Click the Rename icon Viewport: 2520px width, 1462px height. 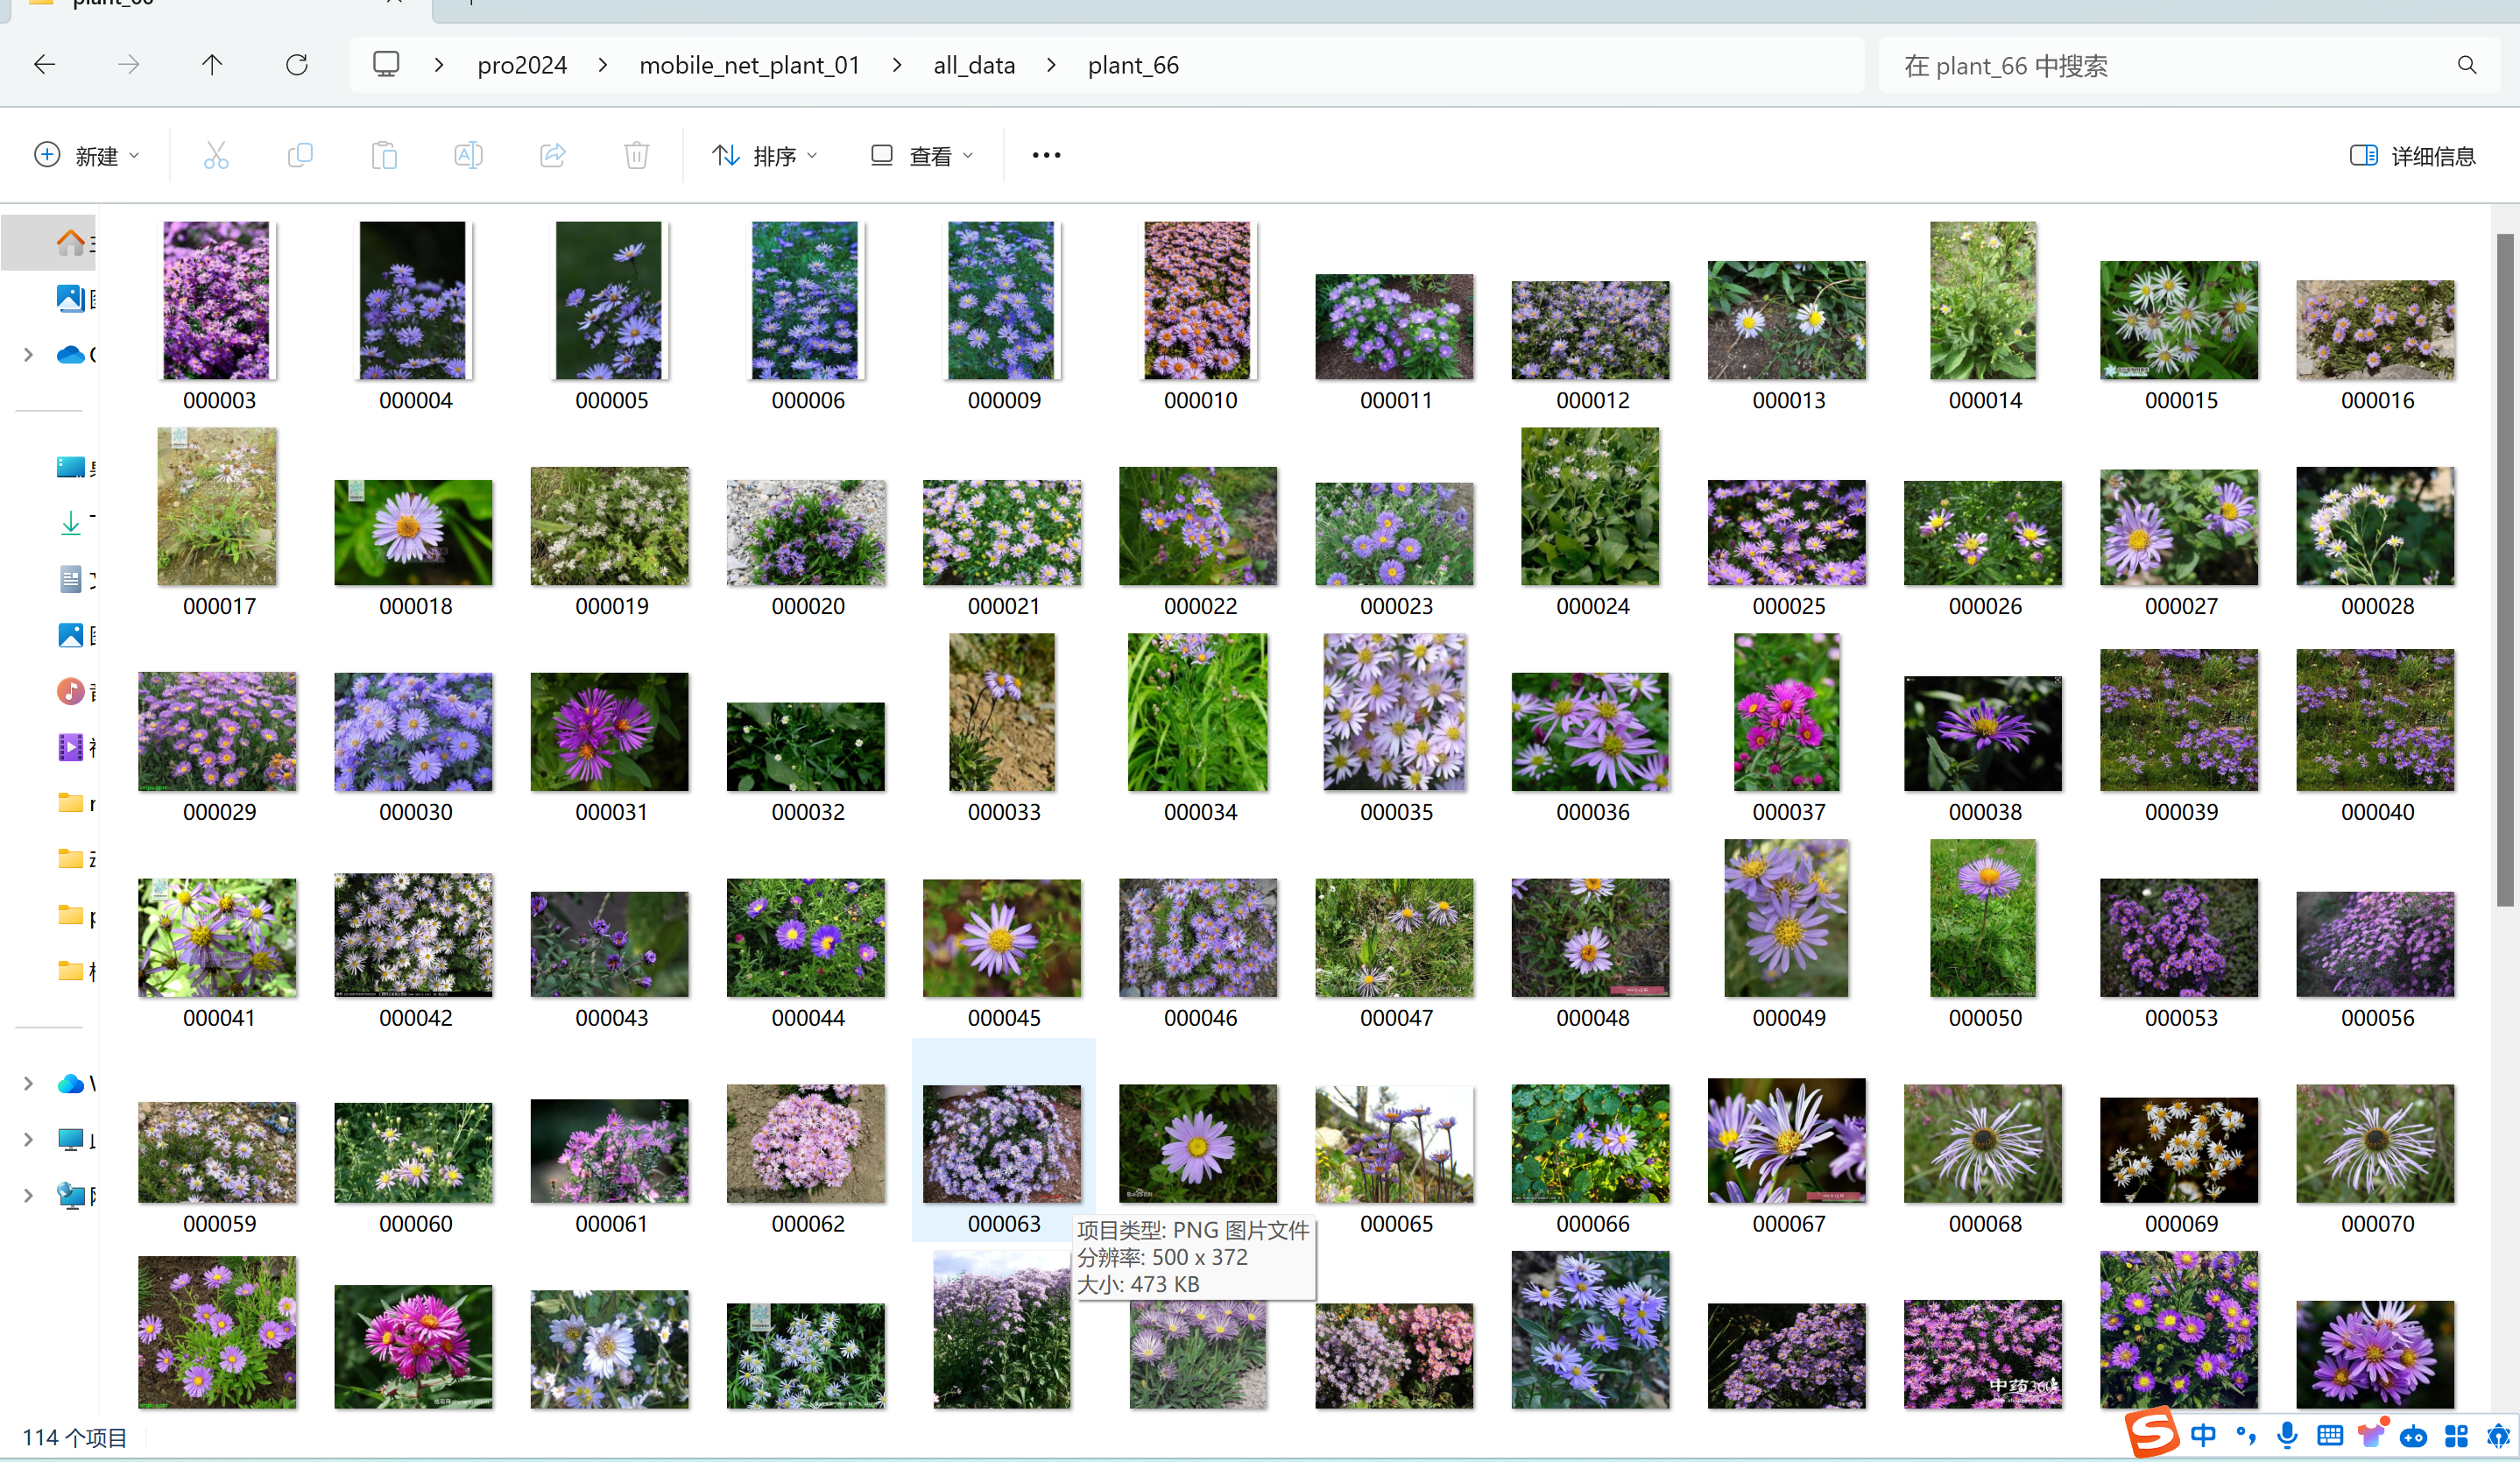468,155
